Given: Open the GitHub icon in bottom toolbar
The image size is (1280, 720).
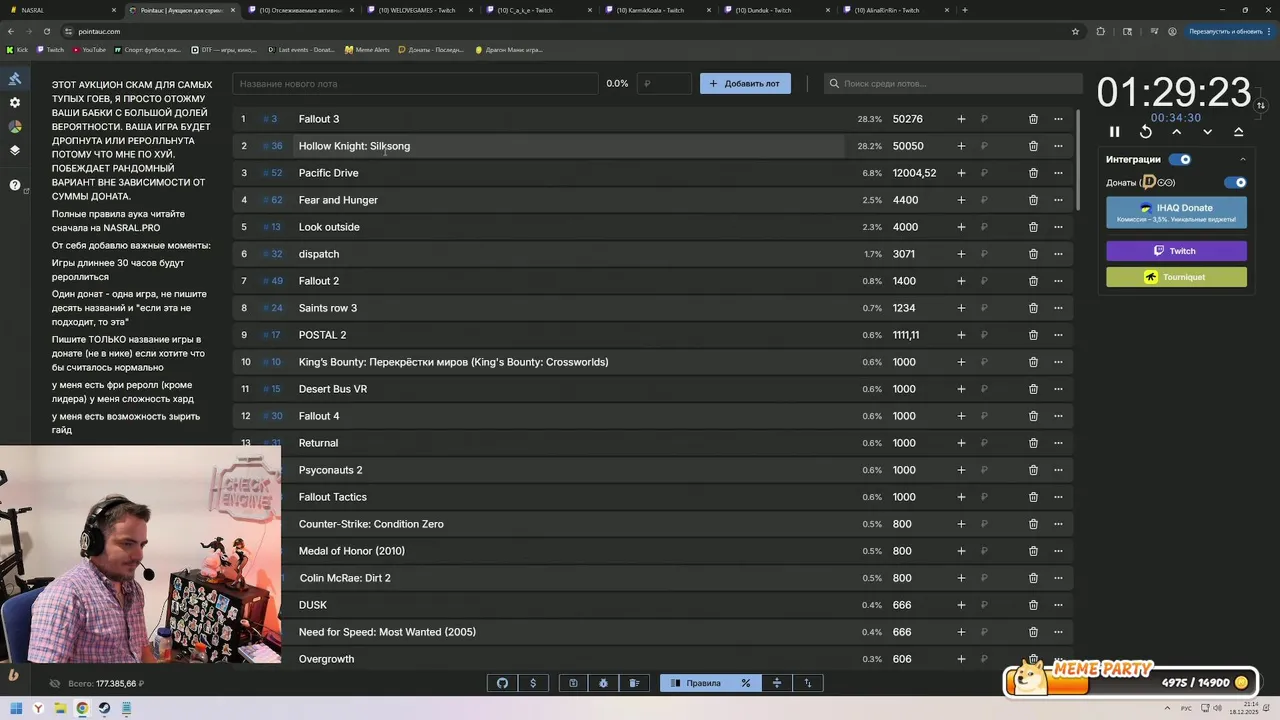Looking at the screenshot, I should click(x=503, y=683).
